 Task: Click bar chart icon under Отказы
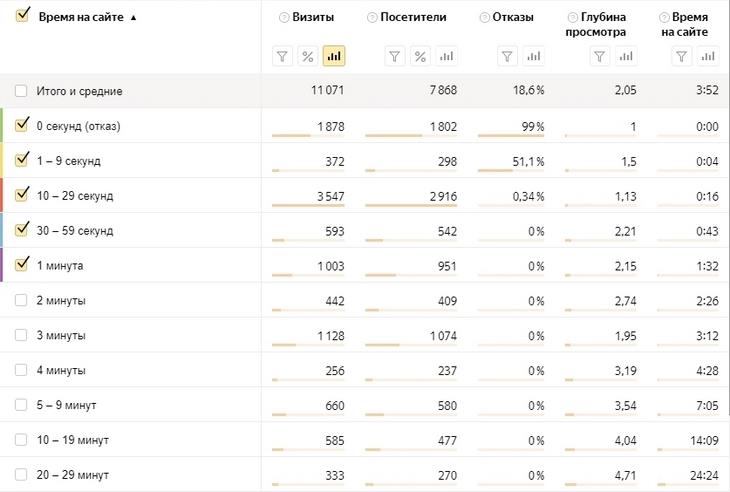point(533,56)
